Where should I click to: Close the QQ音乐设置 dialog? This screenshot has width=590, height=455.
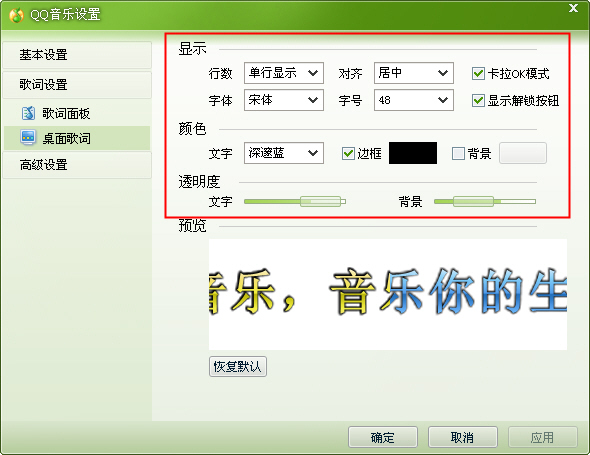573,8
